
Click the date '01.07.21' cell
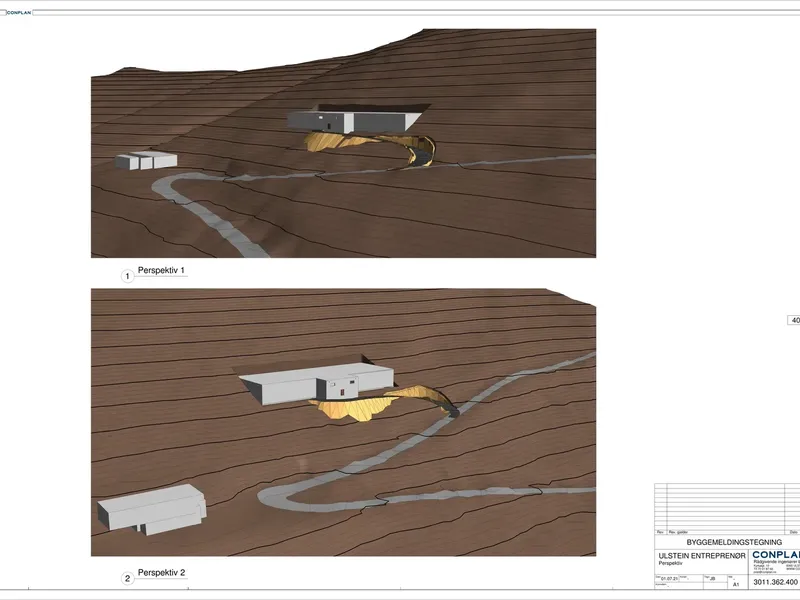[x=669, y=579]
